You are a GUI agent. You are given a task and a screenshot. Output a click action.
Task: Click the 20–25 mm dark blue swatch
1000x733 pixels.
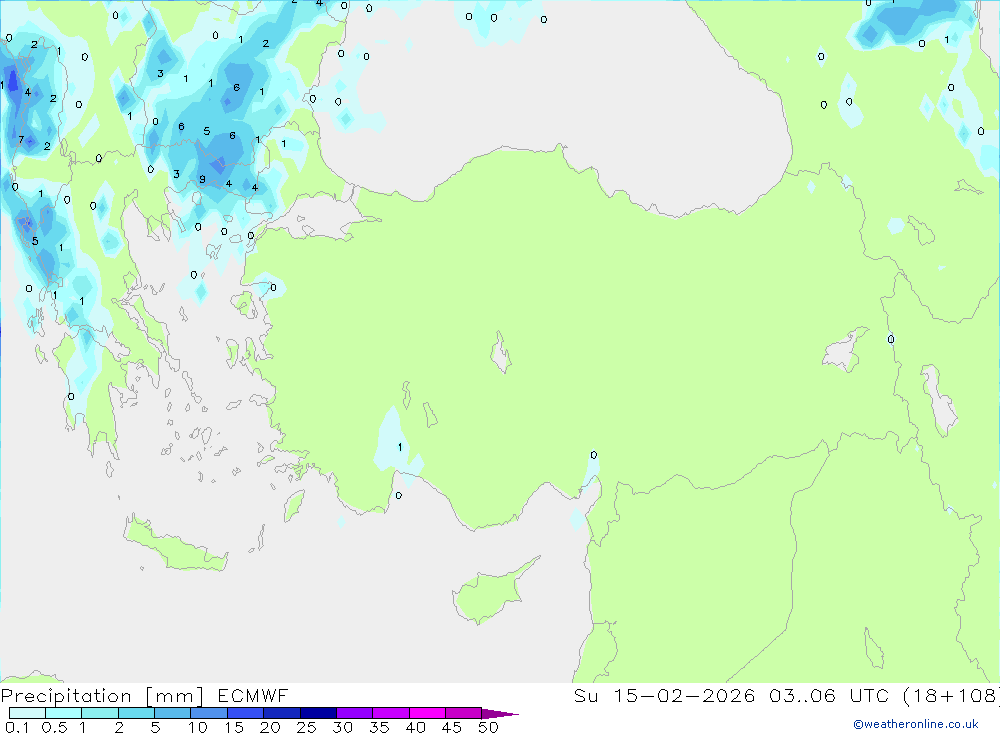pos(282,713)
